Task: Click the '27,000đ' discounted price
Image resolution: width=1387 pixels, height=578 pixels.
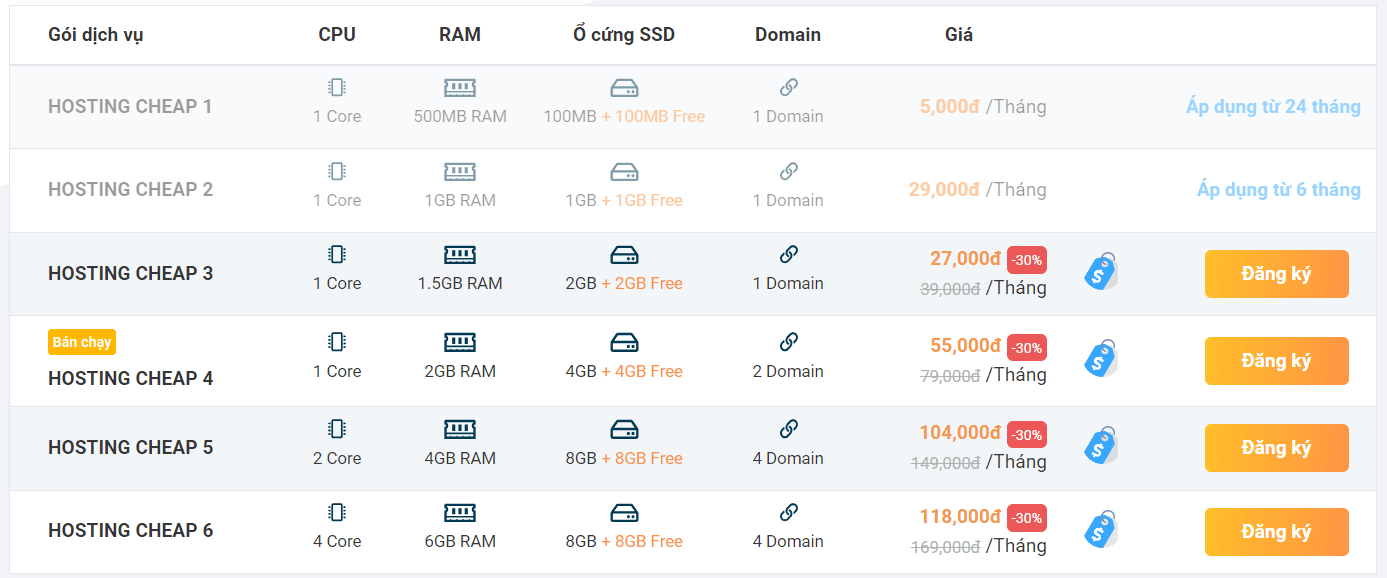Action: tap(965, 259)
